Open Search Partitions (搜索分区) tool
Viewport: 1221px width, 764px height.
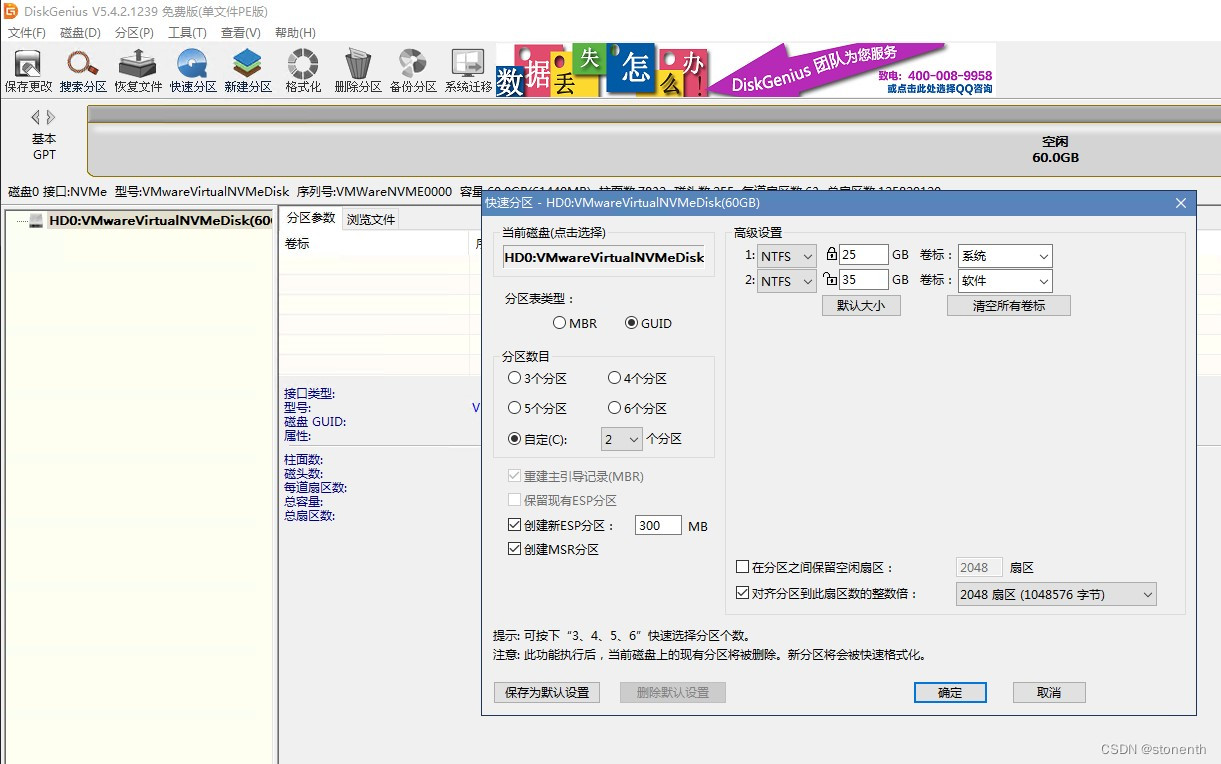pos(83,71)
